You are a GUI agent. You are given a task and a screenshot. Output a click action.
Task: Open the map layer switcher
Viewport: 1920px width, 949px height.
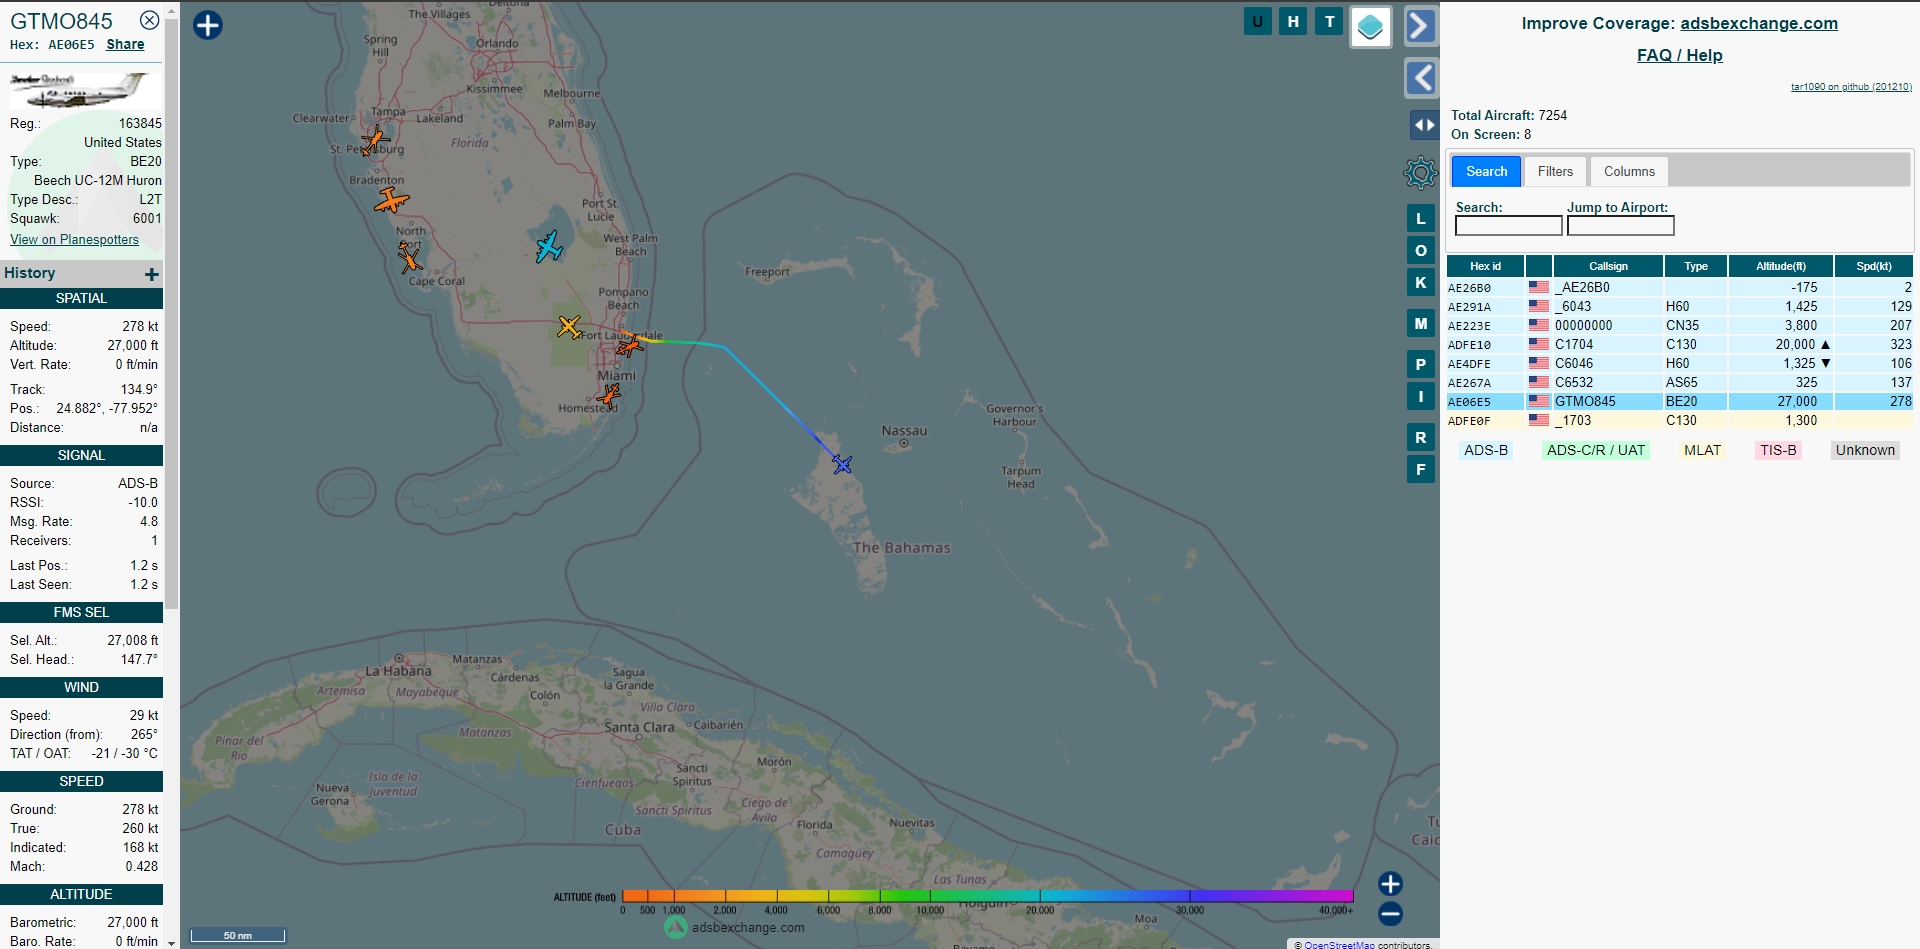pos(1370,27)
